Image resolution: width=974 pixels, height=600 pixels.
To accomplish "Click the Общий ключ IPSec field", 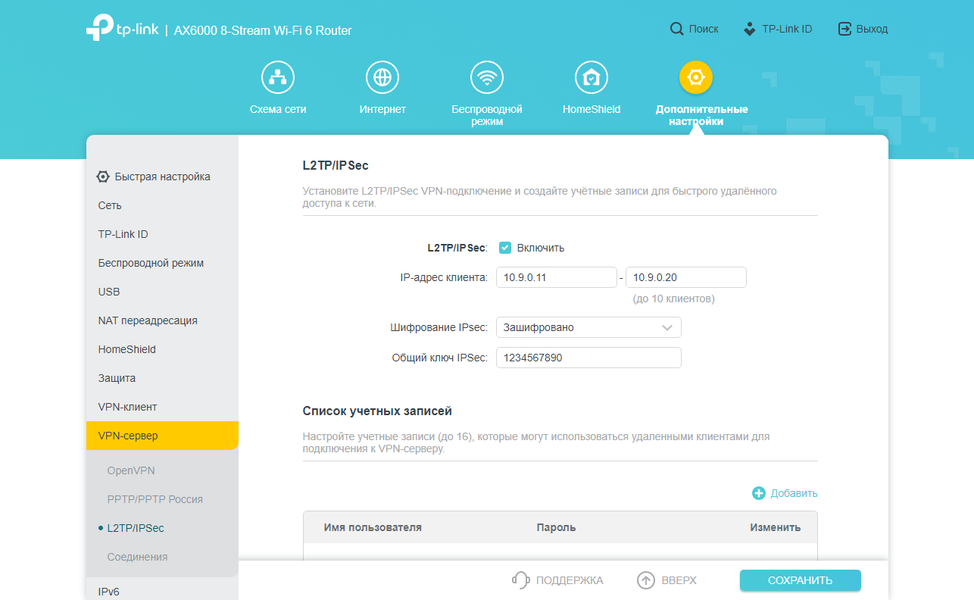I will coord(588,358).
